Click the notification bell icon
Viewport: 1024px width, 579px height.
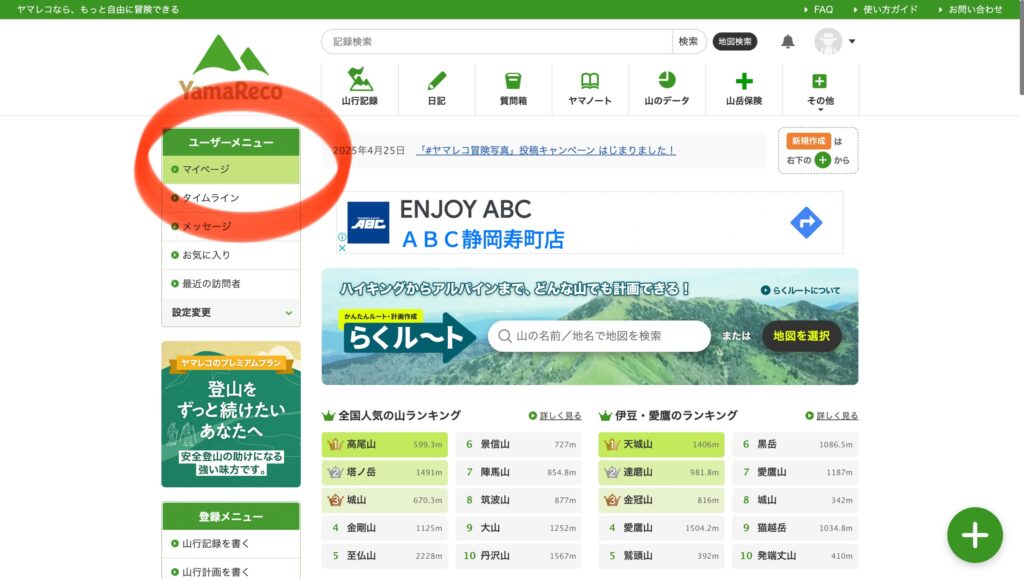788,42
